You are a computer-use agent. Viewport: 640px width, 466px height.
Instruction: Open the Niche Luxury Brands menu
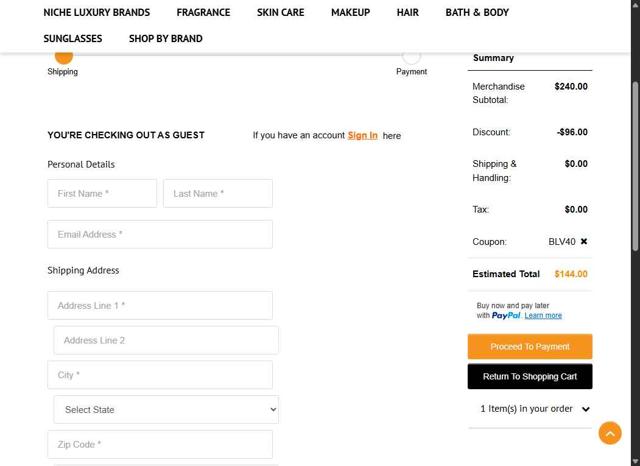click(x=97, y=13)
